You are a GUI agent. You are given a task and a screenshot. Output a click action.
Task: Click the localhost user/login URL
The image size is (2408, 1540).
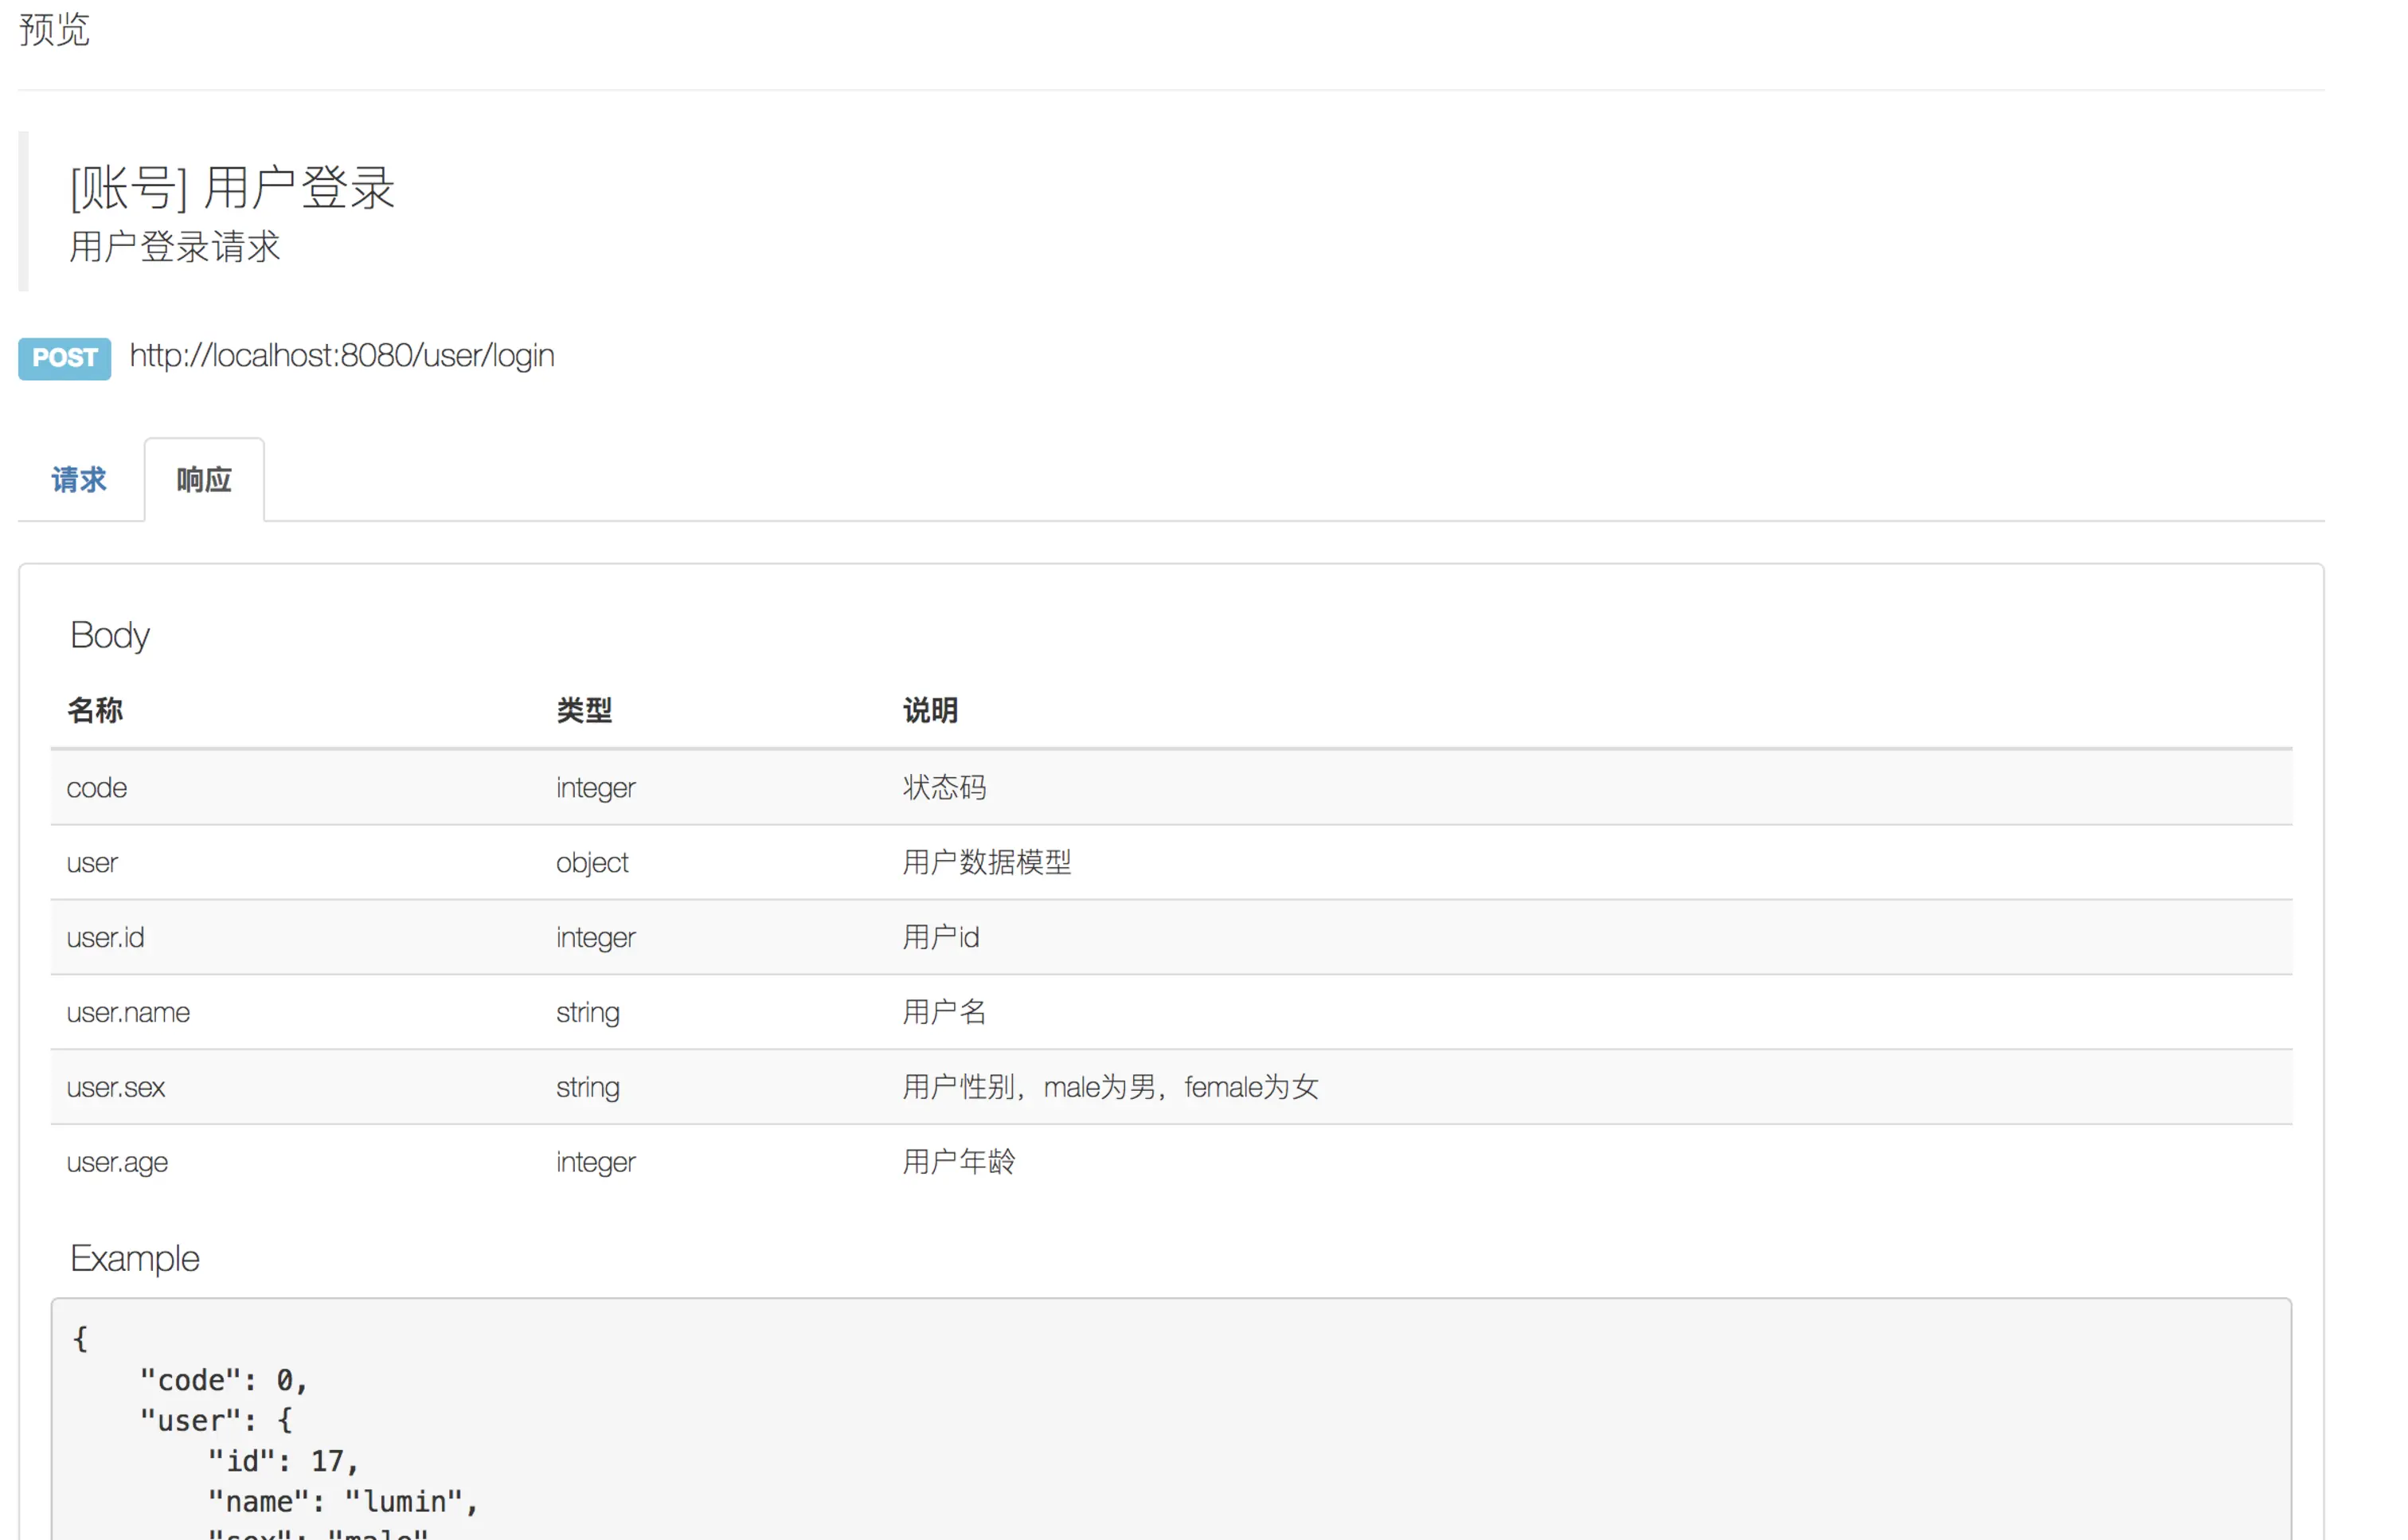[342, 356]
